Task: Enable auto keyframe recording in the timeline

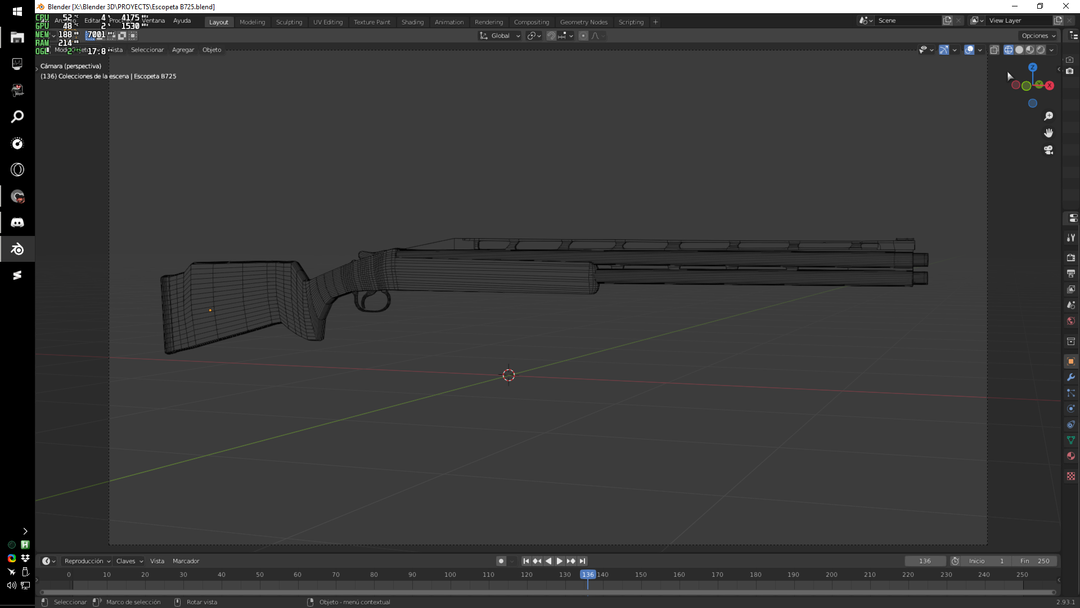Action: (501, 561)
